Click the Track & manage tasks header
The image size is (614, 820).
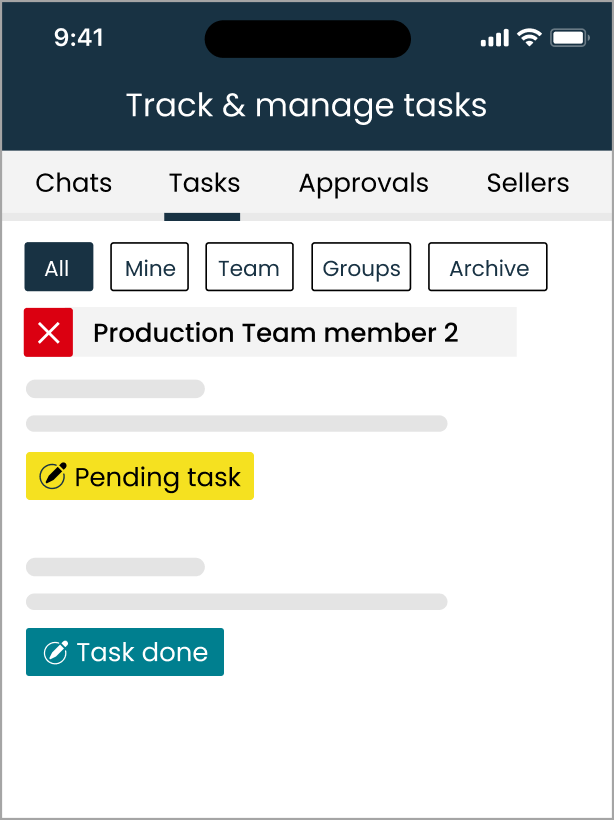click(307, 105)
